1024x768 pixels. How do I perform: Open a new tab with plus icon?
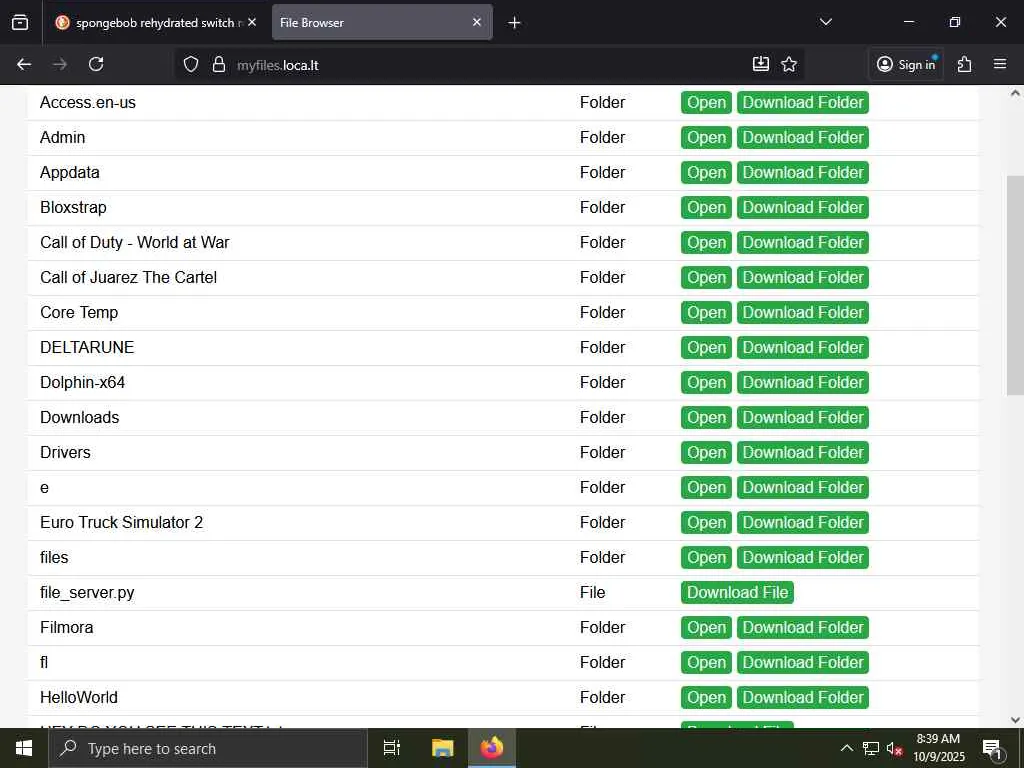(514, 23)
